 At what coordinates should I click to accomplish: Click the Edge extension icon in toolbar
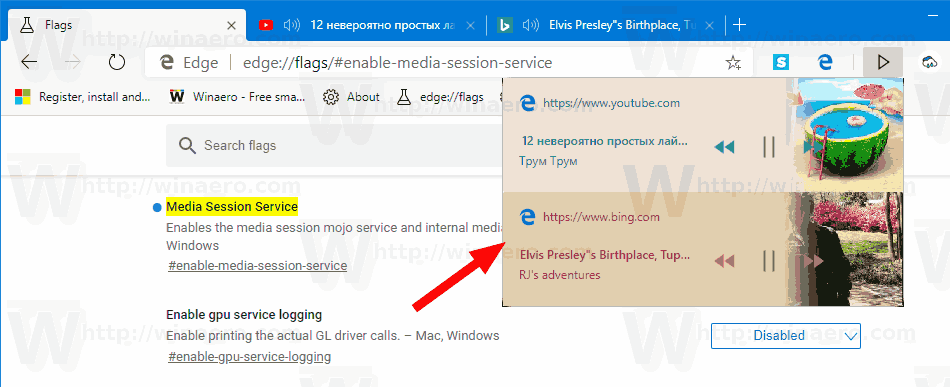click(825, 62)
